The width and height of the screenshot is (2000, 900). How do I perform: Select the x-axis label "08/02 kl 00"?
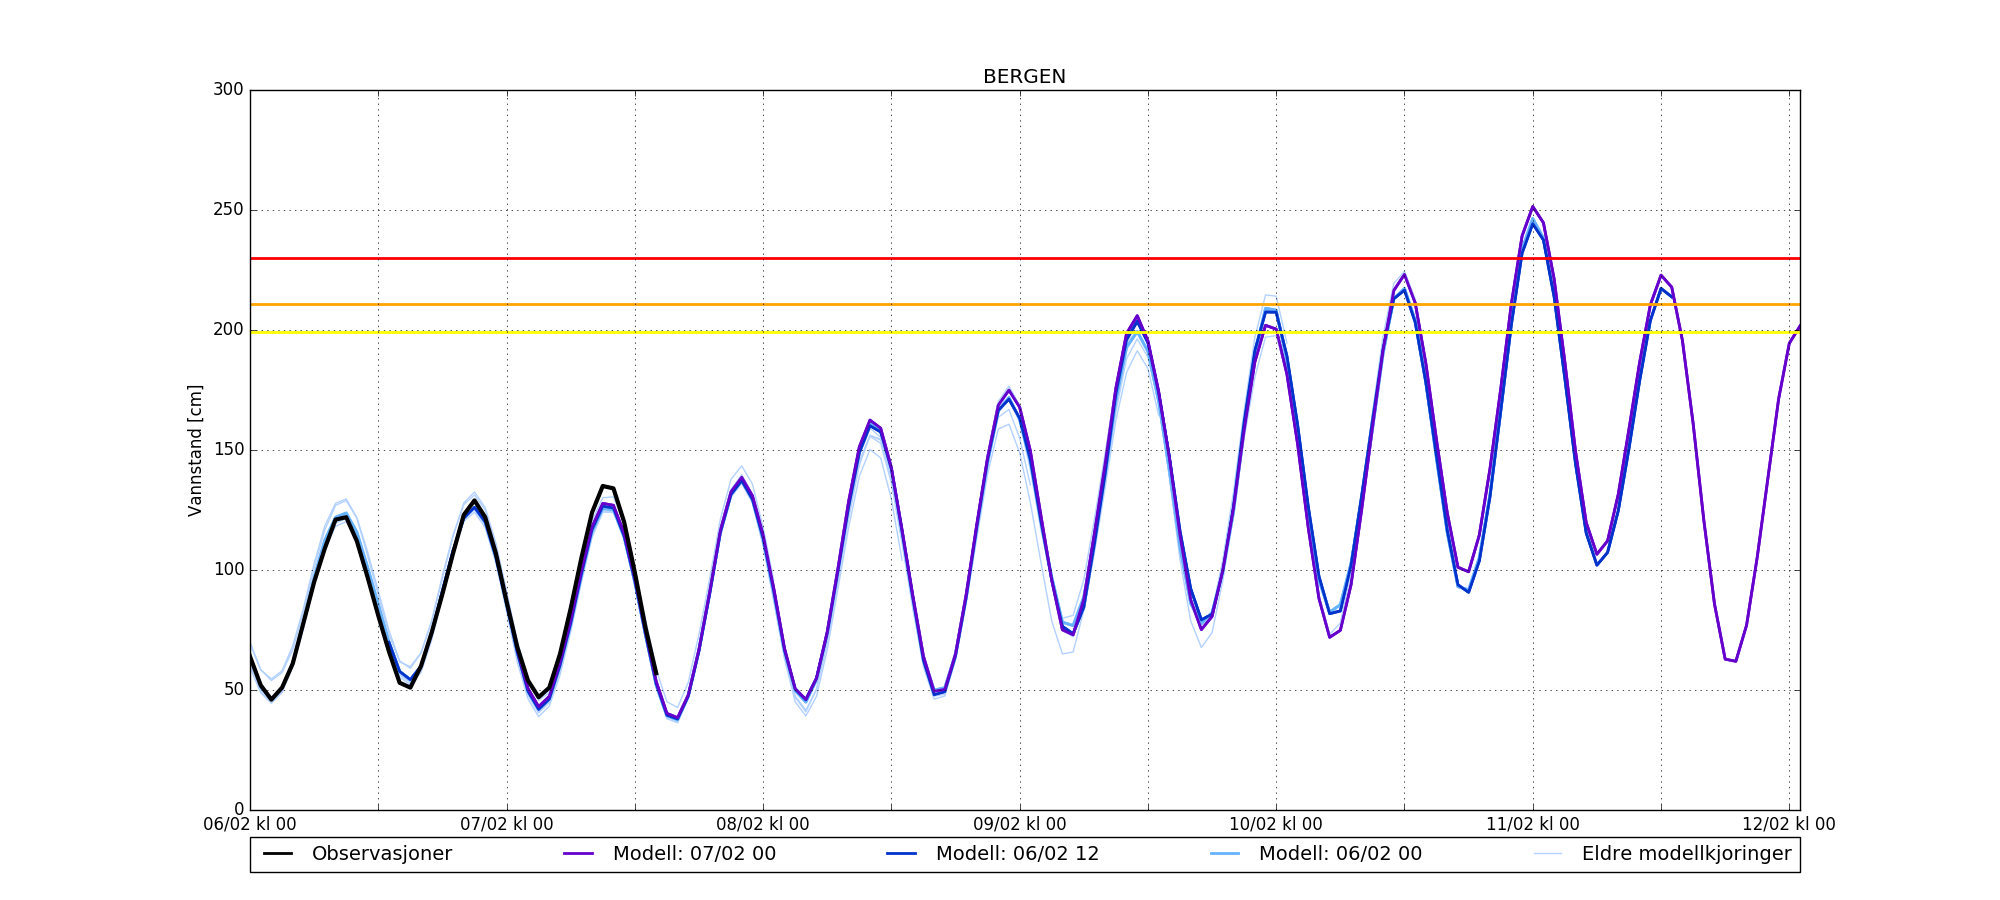(763, 825)
